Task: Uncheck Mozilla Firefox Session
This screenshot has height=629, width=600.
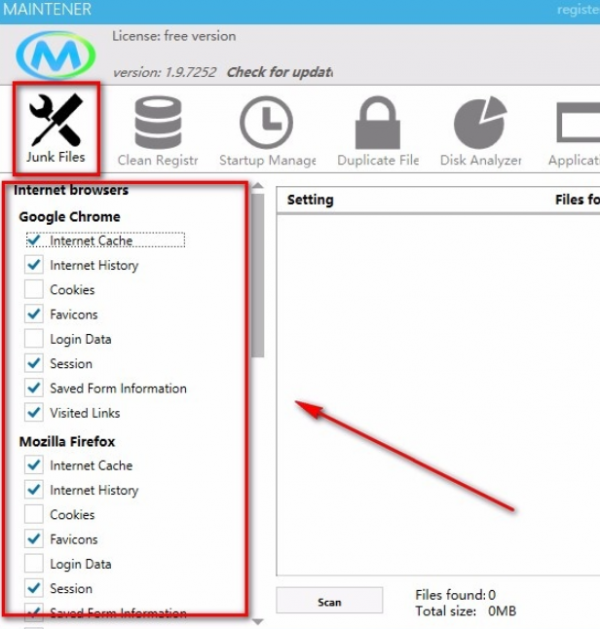Action: click(x=34, y=588)
